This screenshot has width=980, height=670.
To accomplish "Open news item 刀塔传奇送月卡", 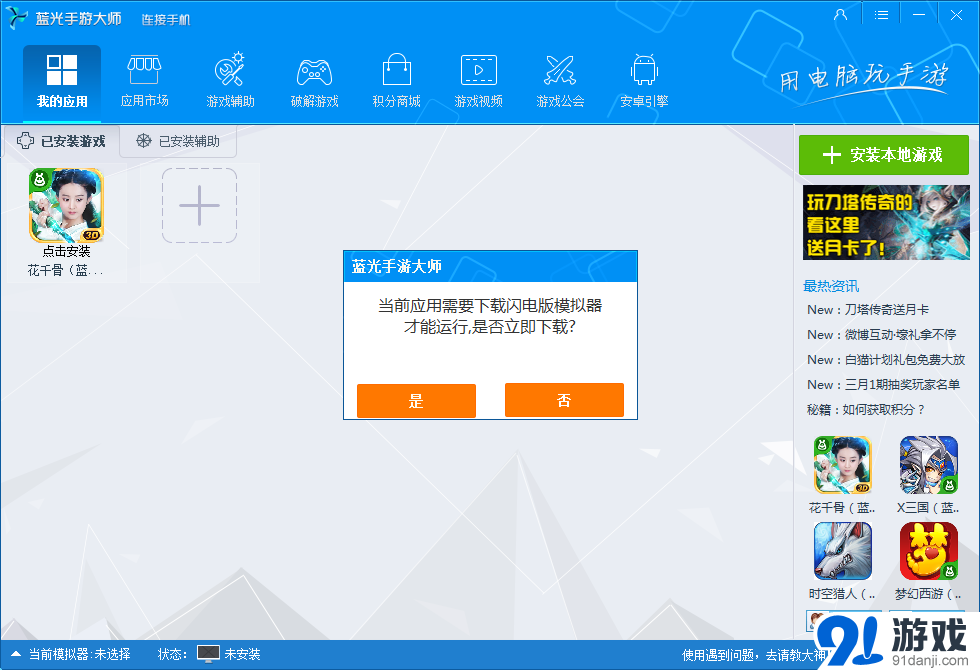I will point(868,309).
